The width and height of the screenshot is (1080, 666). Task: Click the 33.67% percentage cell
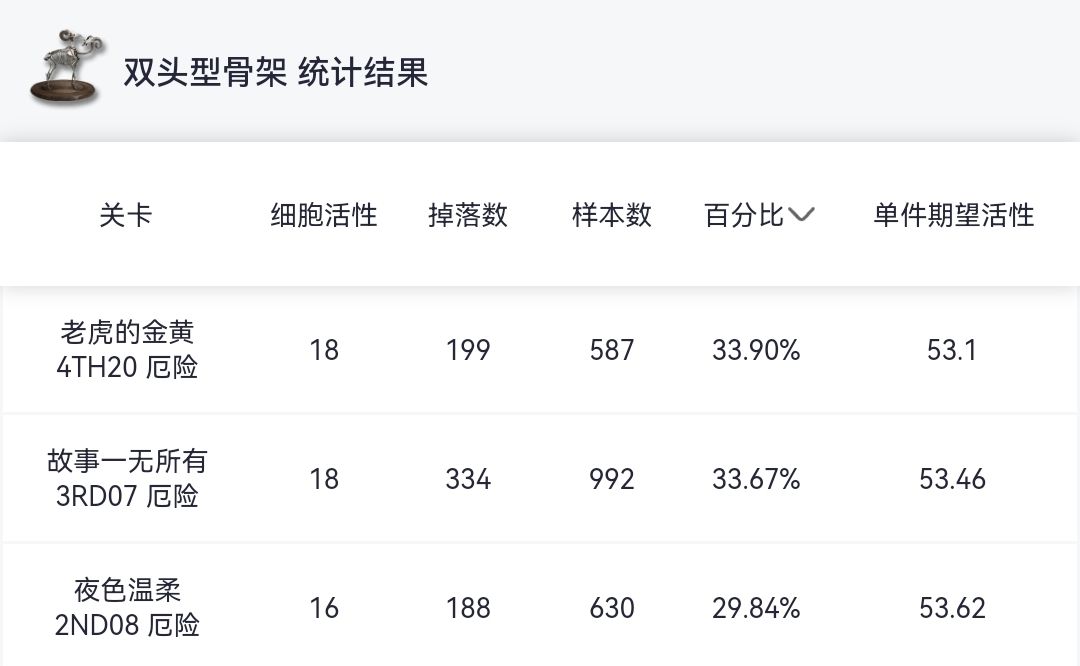[x=756, y=479]
